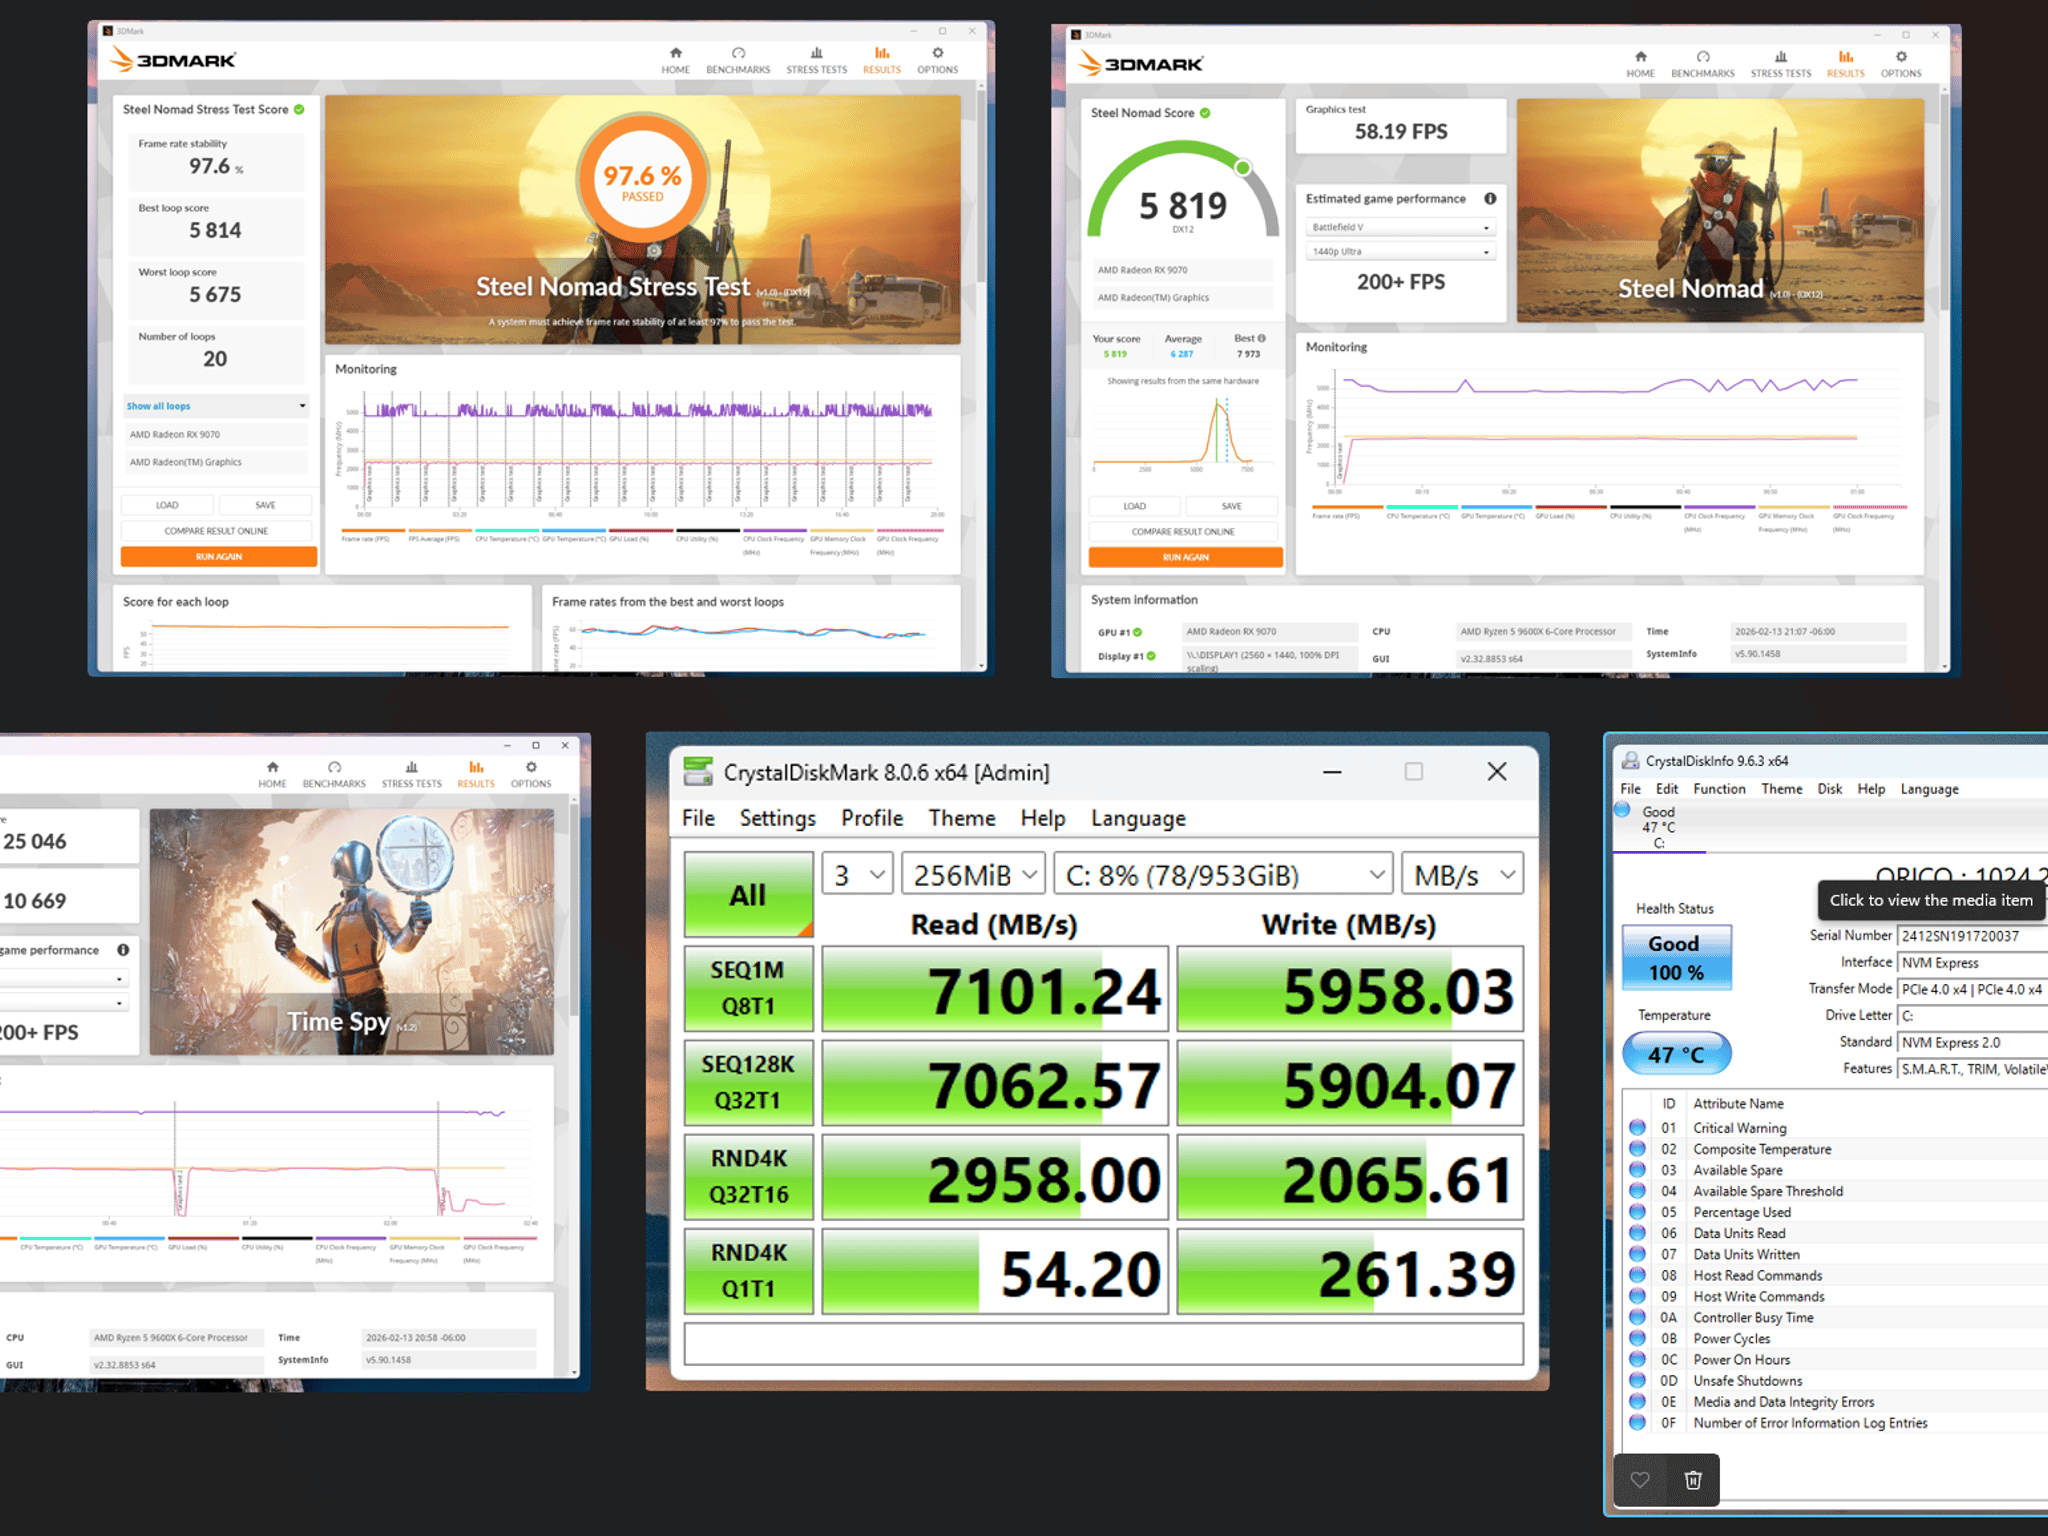2048x1536 pixels.
Task: Open RESULTS in the Steel Nomad Stress Test window
Action: (881, 60)
